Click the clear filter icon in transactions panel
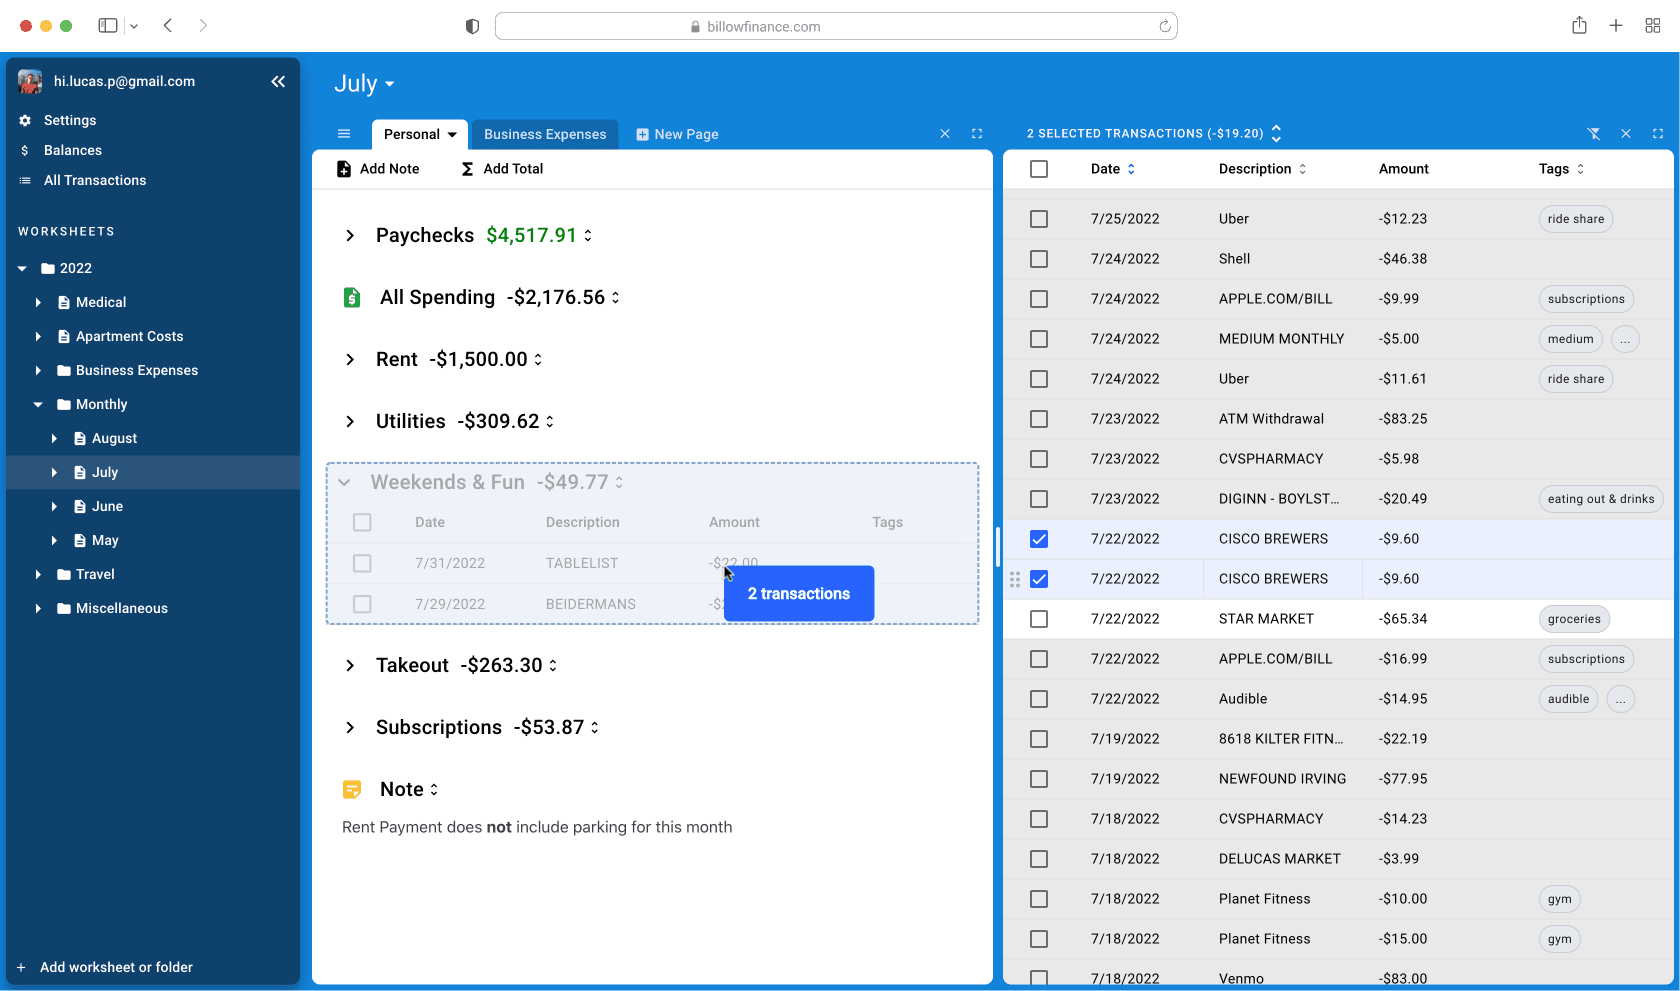The image size is (1680, 991). (x=1594, y=134)
